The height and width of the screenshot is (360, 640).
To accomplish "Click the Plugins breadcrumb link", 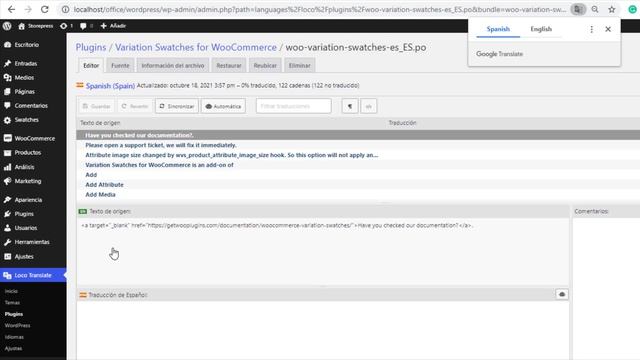I will pyautogui.click(x=91, y=47).
